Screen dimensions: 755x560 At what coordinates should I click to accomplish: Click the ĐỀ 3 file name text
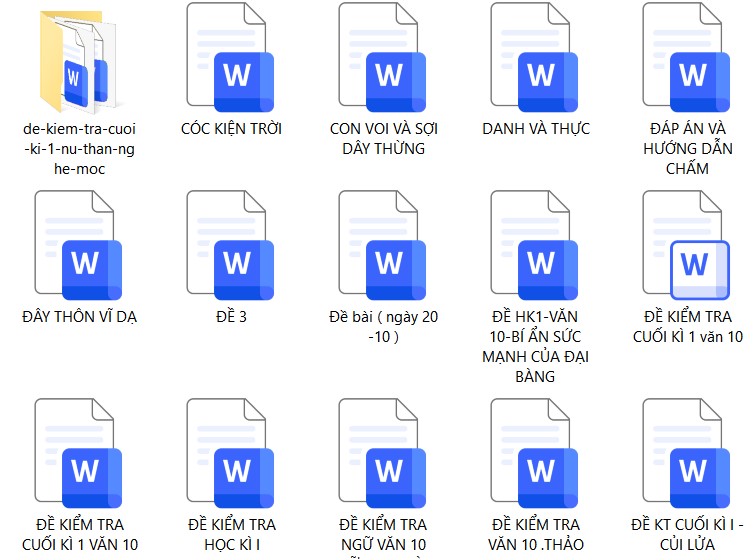(231, 317)
